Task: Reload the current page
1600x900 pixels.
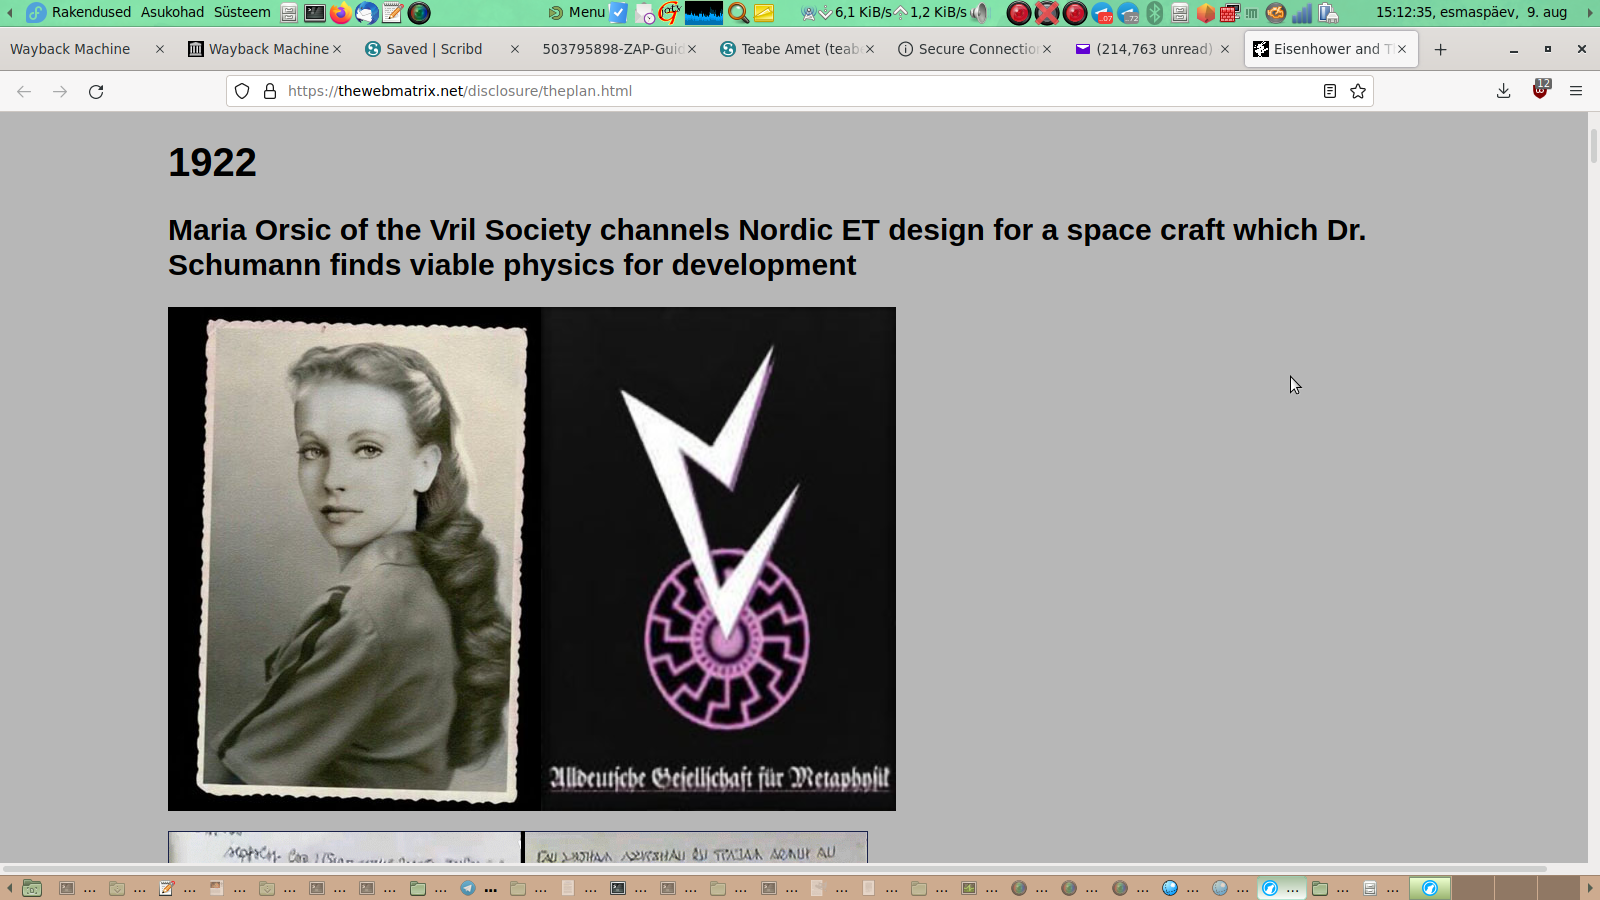Action: [x=96, y=91]
